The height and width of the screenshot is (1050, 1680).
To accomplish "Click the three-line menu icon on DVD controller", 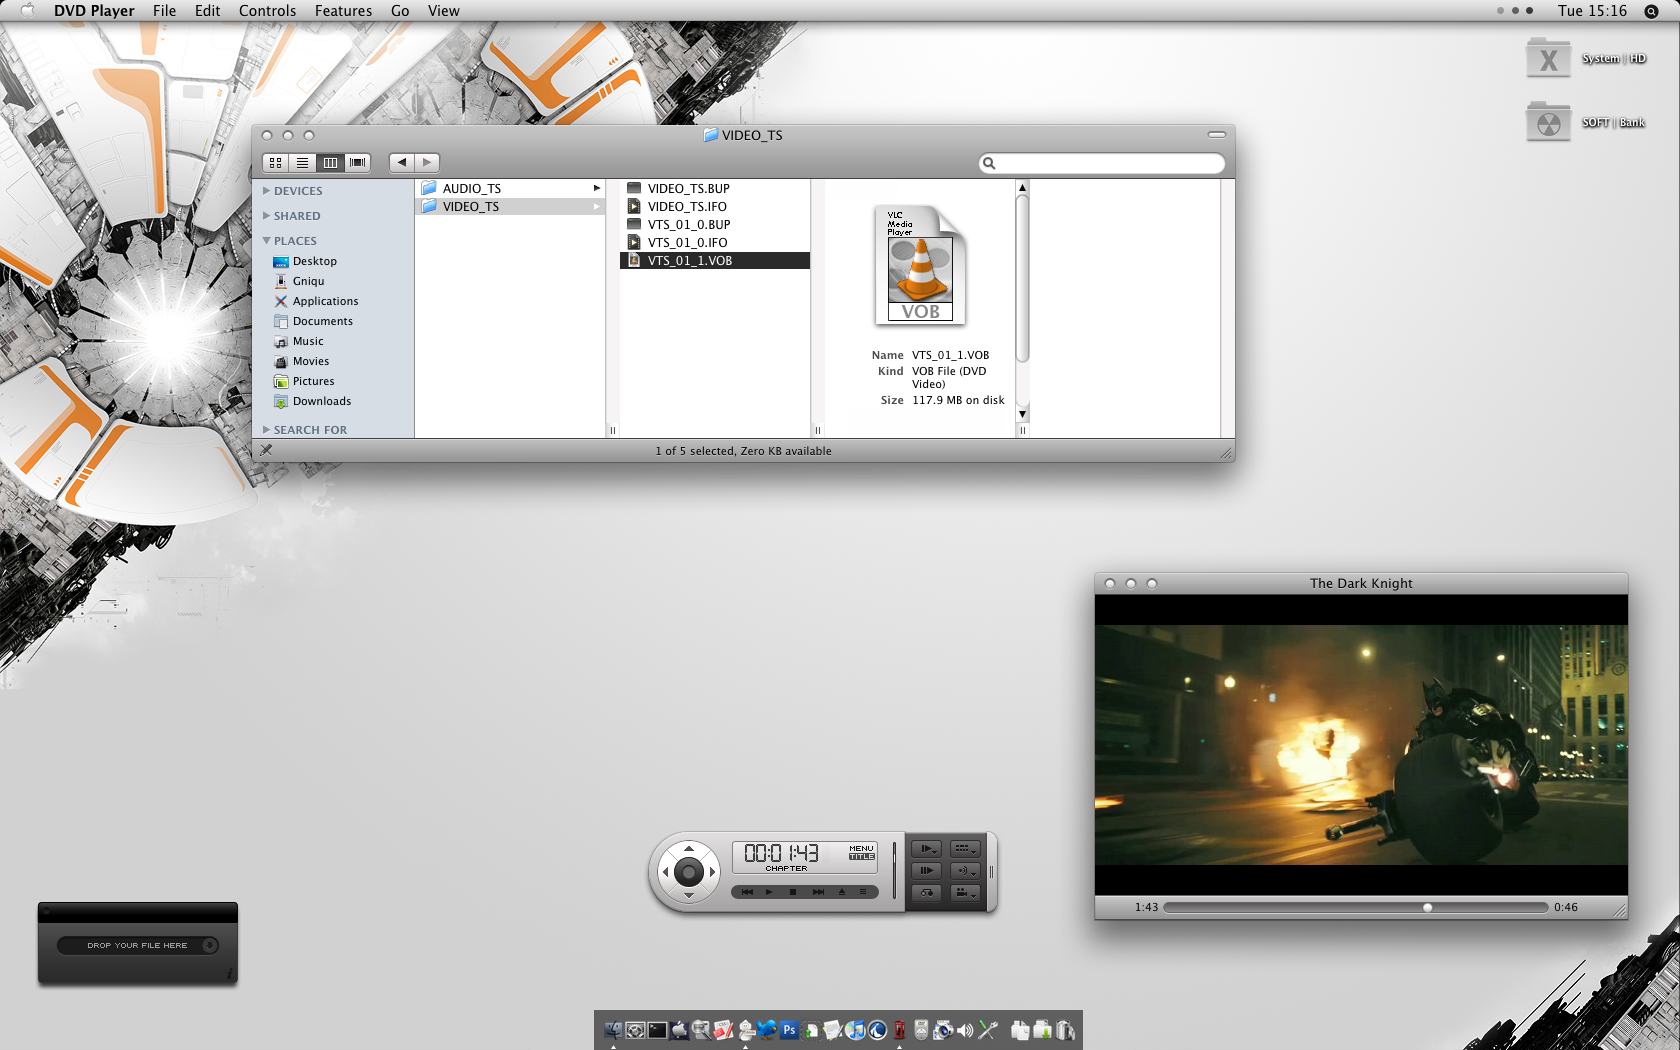I will (x=863, y=892).
